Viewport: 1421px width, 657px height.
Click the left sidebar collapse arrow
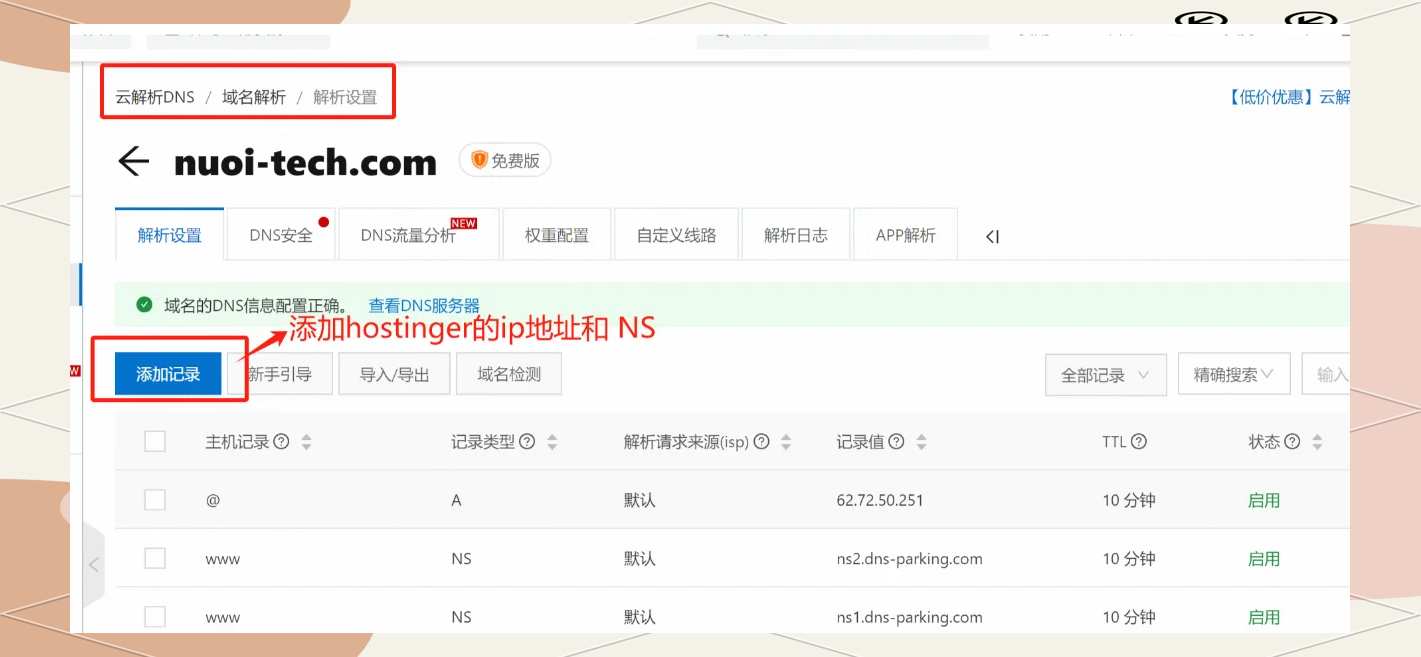[x=93, y=564]
